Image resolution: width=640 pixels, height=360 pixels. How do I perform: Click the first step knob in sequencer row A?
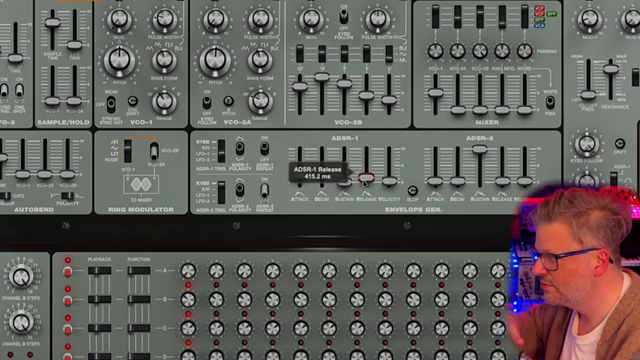[188, 271]
